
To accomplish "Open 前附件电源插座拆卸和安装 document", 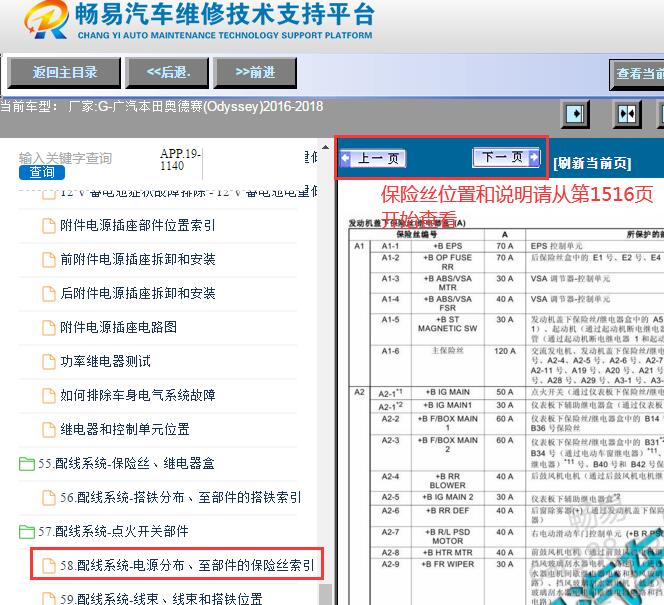I will 138,259.
